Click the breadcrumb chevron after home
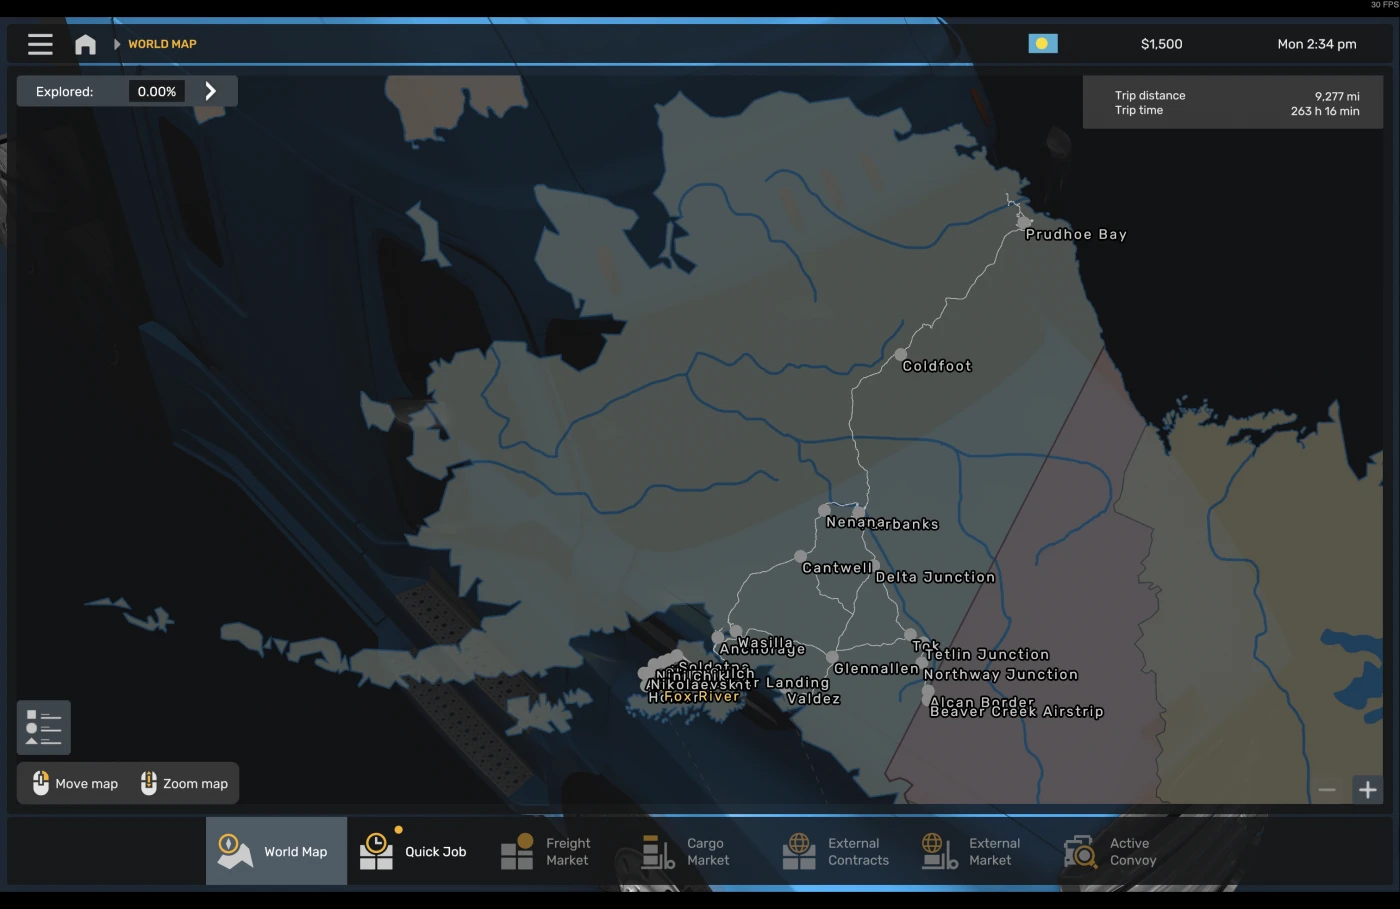Viewport: 1400px width, 909px height. [116, 44]
